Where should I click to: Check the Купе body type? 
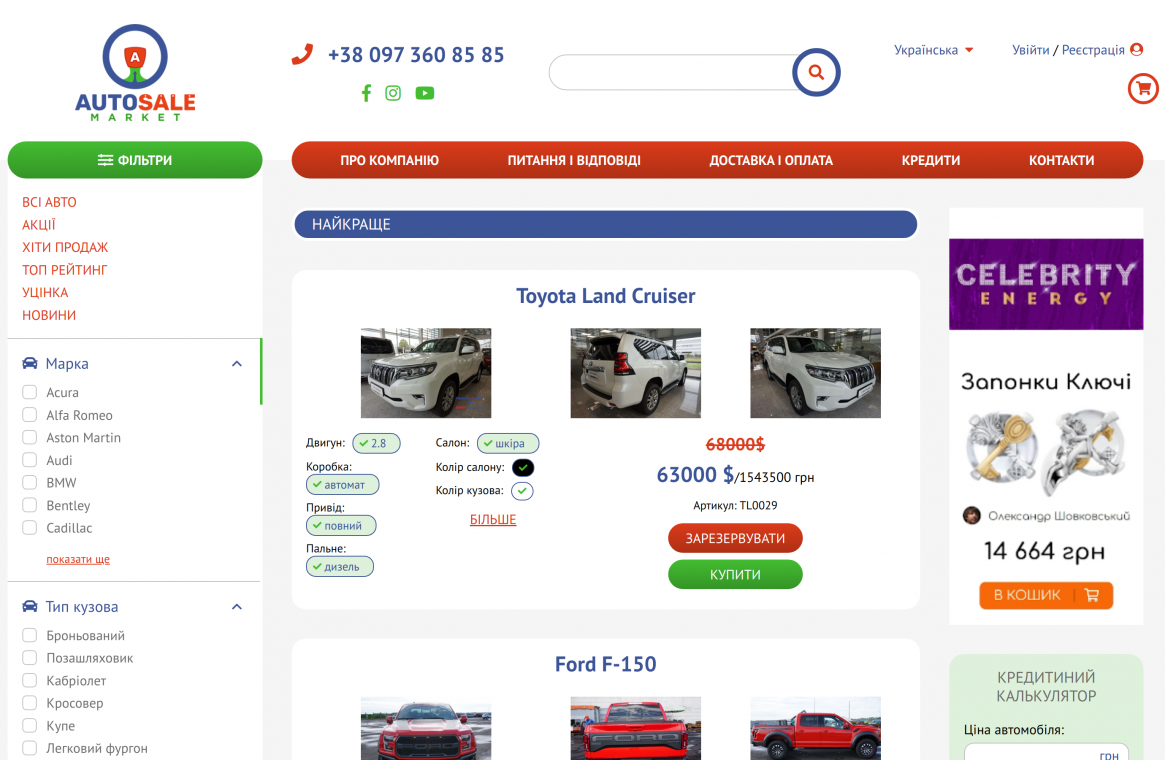[30, 725]
